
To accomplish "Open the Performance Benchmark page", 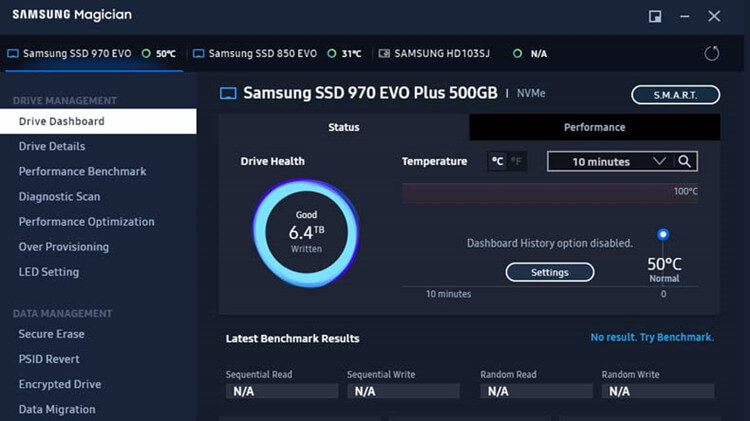I will pos(82,171).
